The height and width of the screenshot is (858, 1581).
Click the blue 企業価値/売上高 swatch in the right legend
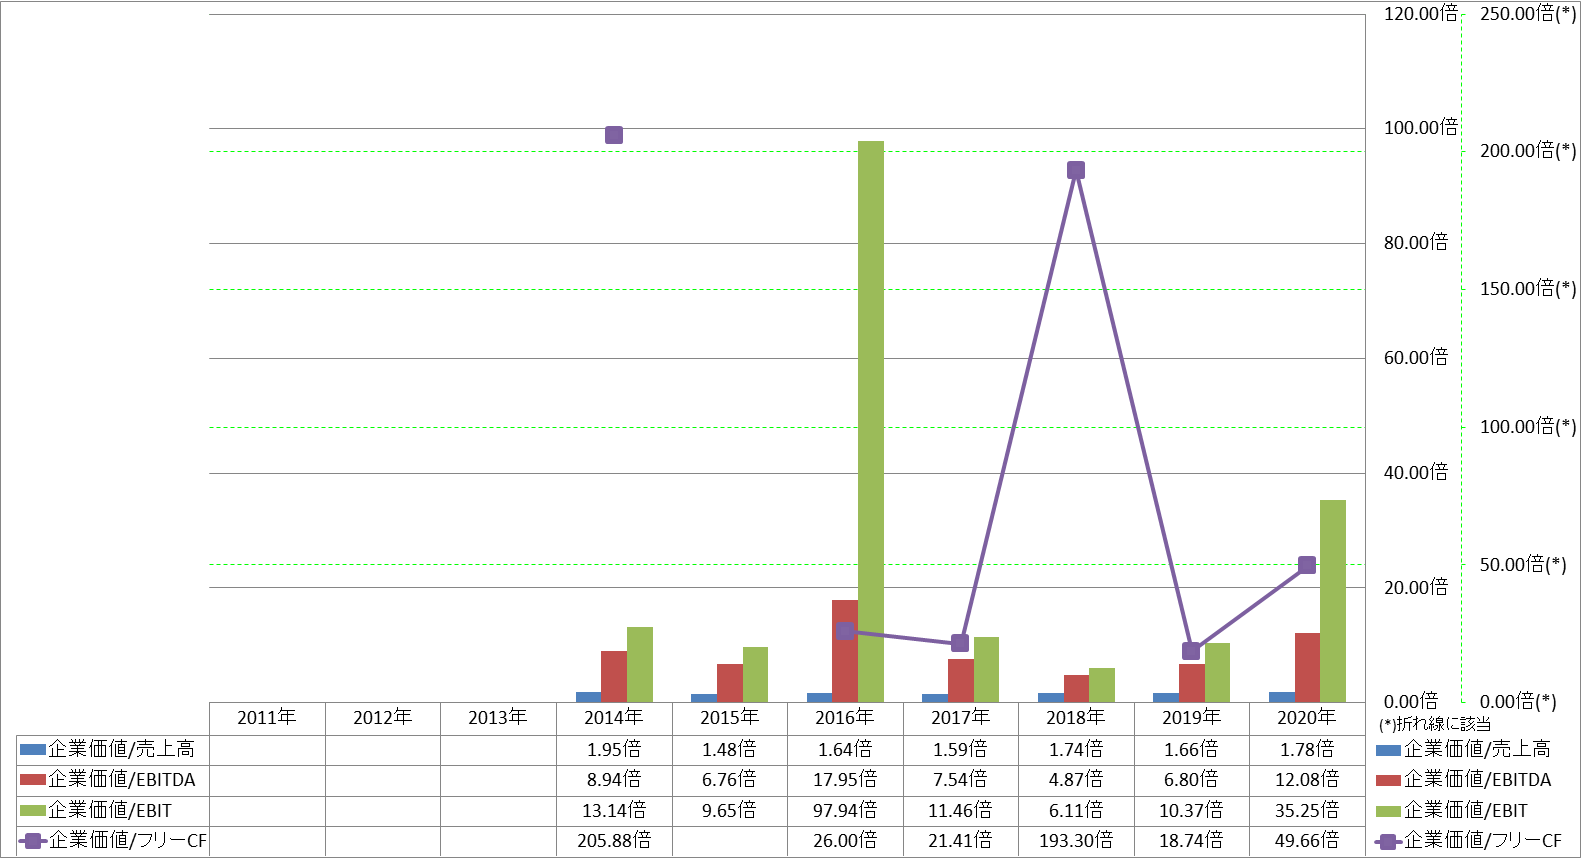coord(1388,749)
